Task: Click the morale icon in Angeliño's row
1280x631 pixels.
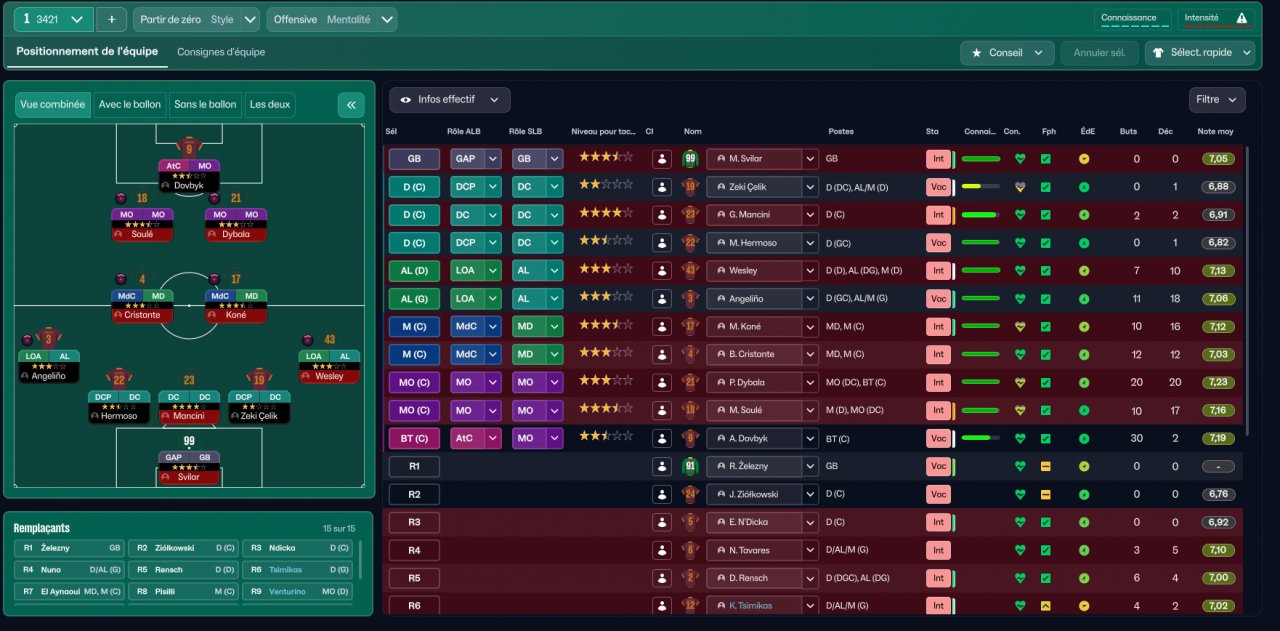Action: (1084, 299)
